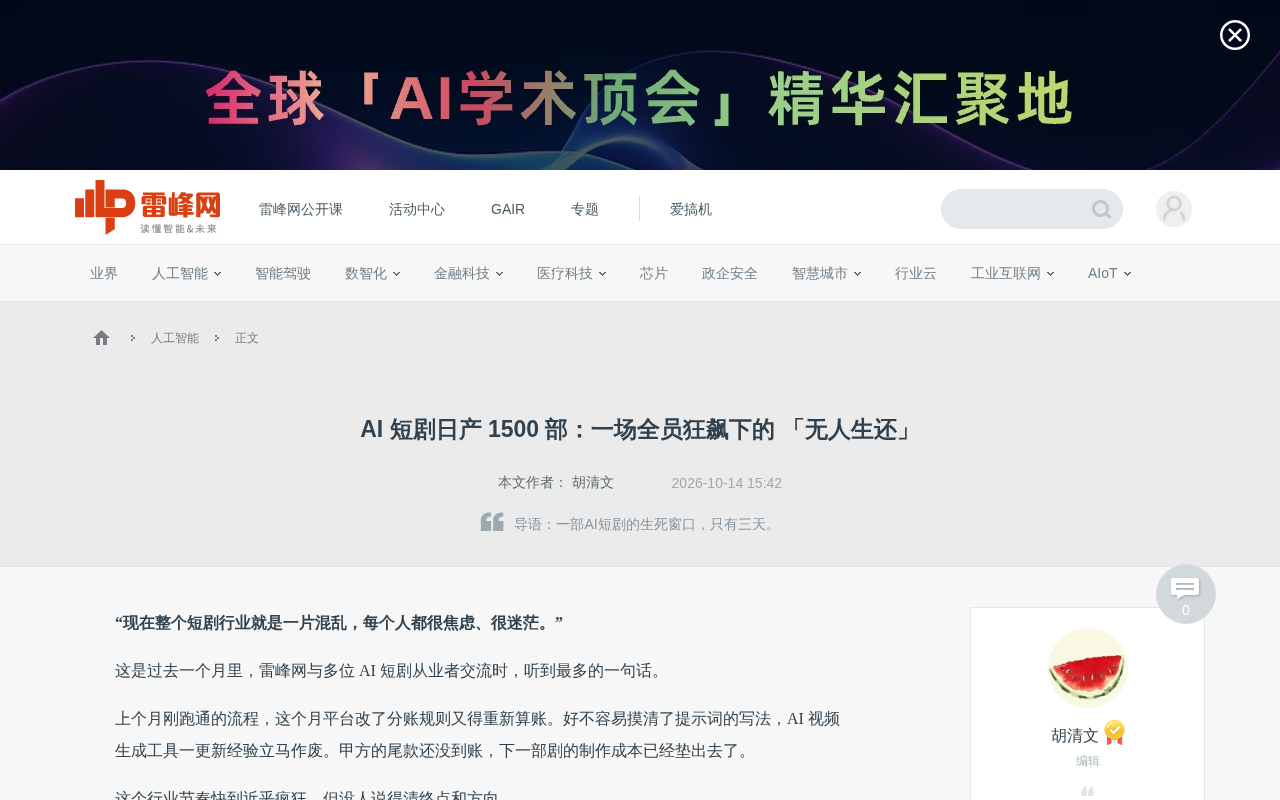
Task: Click author name 胡清文 in sidebar card
Action: coord(1075,736)
